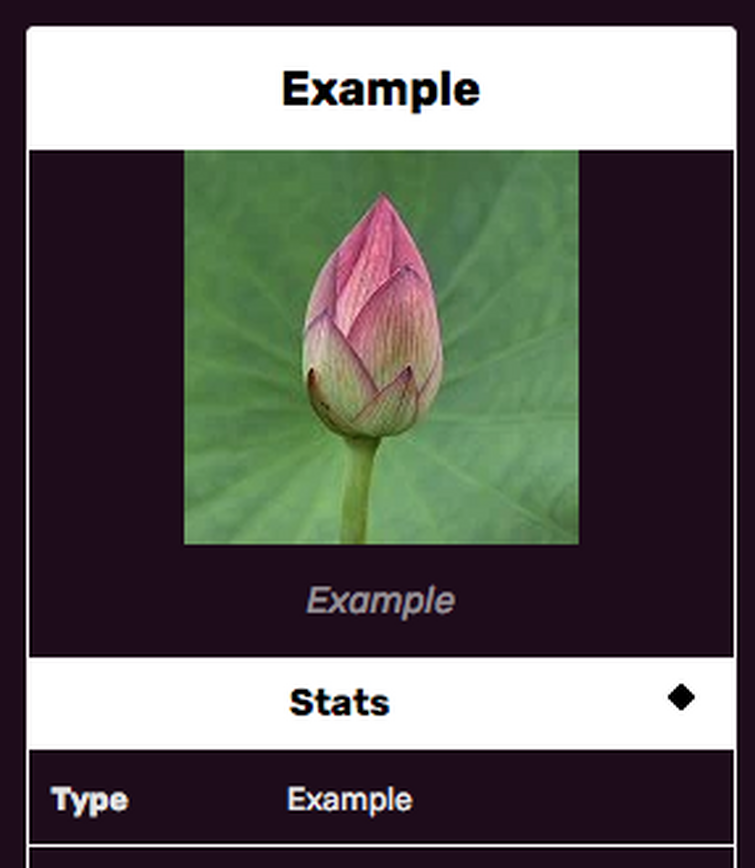Click dark caption area beside italic Example
This screenshot has height=868, width=755.
[x=166, y=601]
